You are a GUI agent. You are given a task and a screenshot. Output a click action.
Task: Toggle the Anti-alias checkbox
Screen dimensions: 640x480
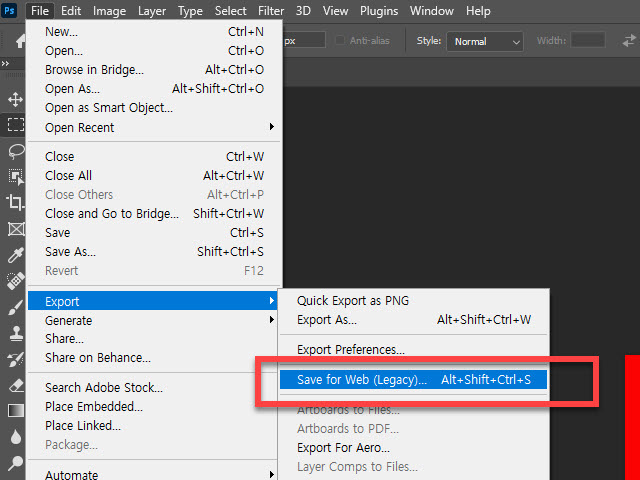click(x=340, y=40)
